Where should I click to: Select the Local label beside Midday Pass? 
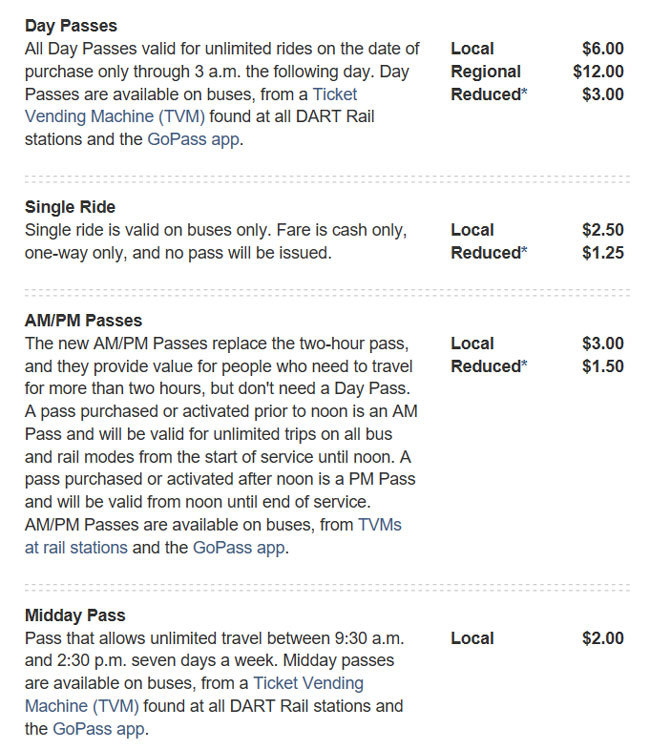tap(472, 638)
